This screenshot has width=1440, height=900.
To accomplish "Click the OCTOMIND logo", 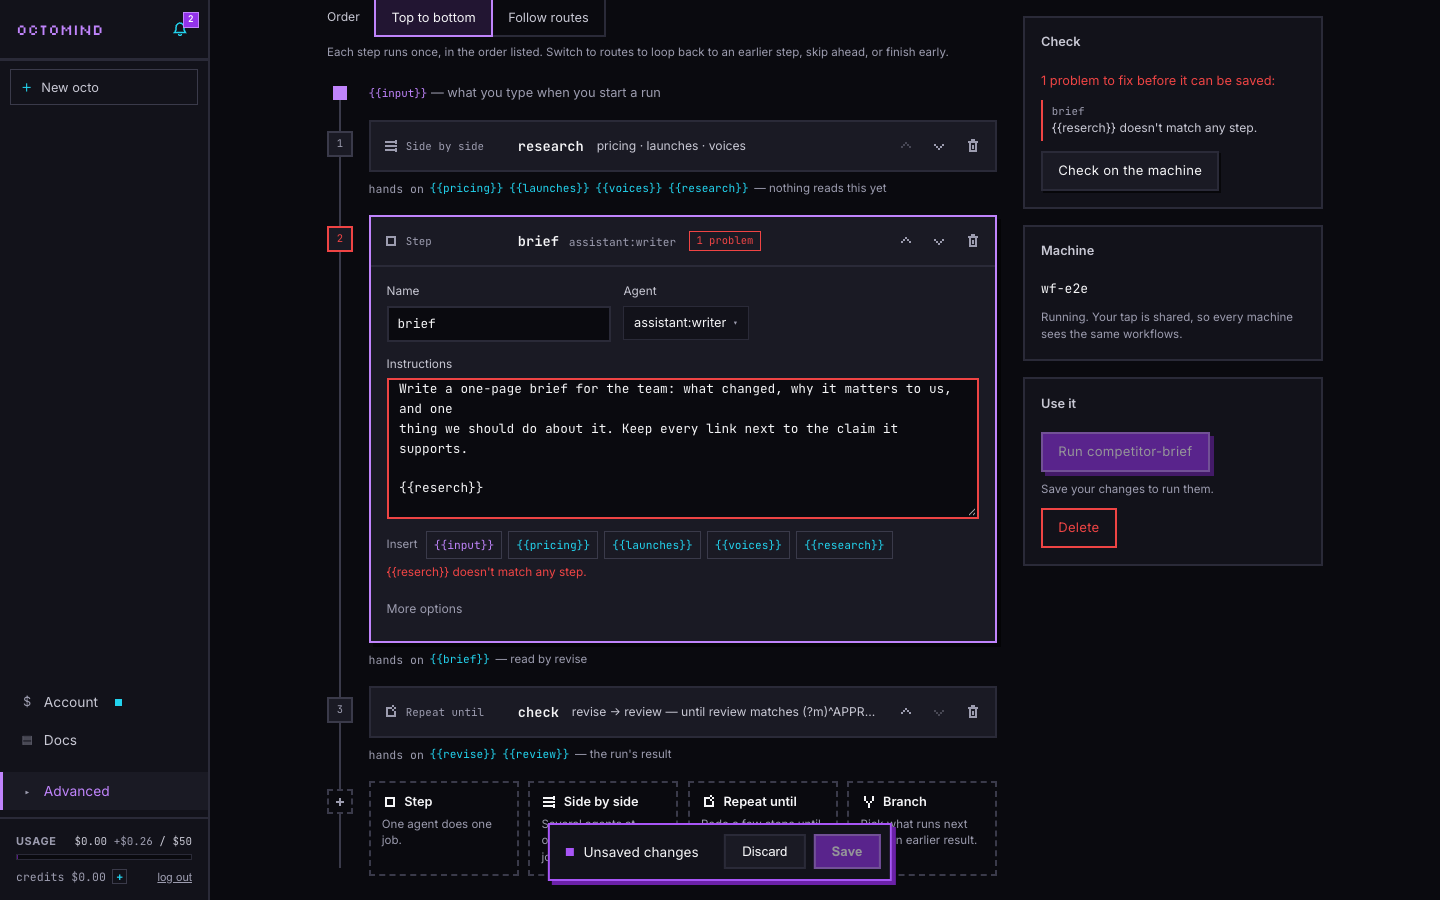I will tap(60, 30).
